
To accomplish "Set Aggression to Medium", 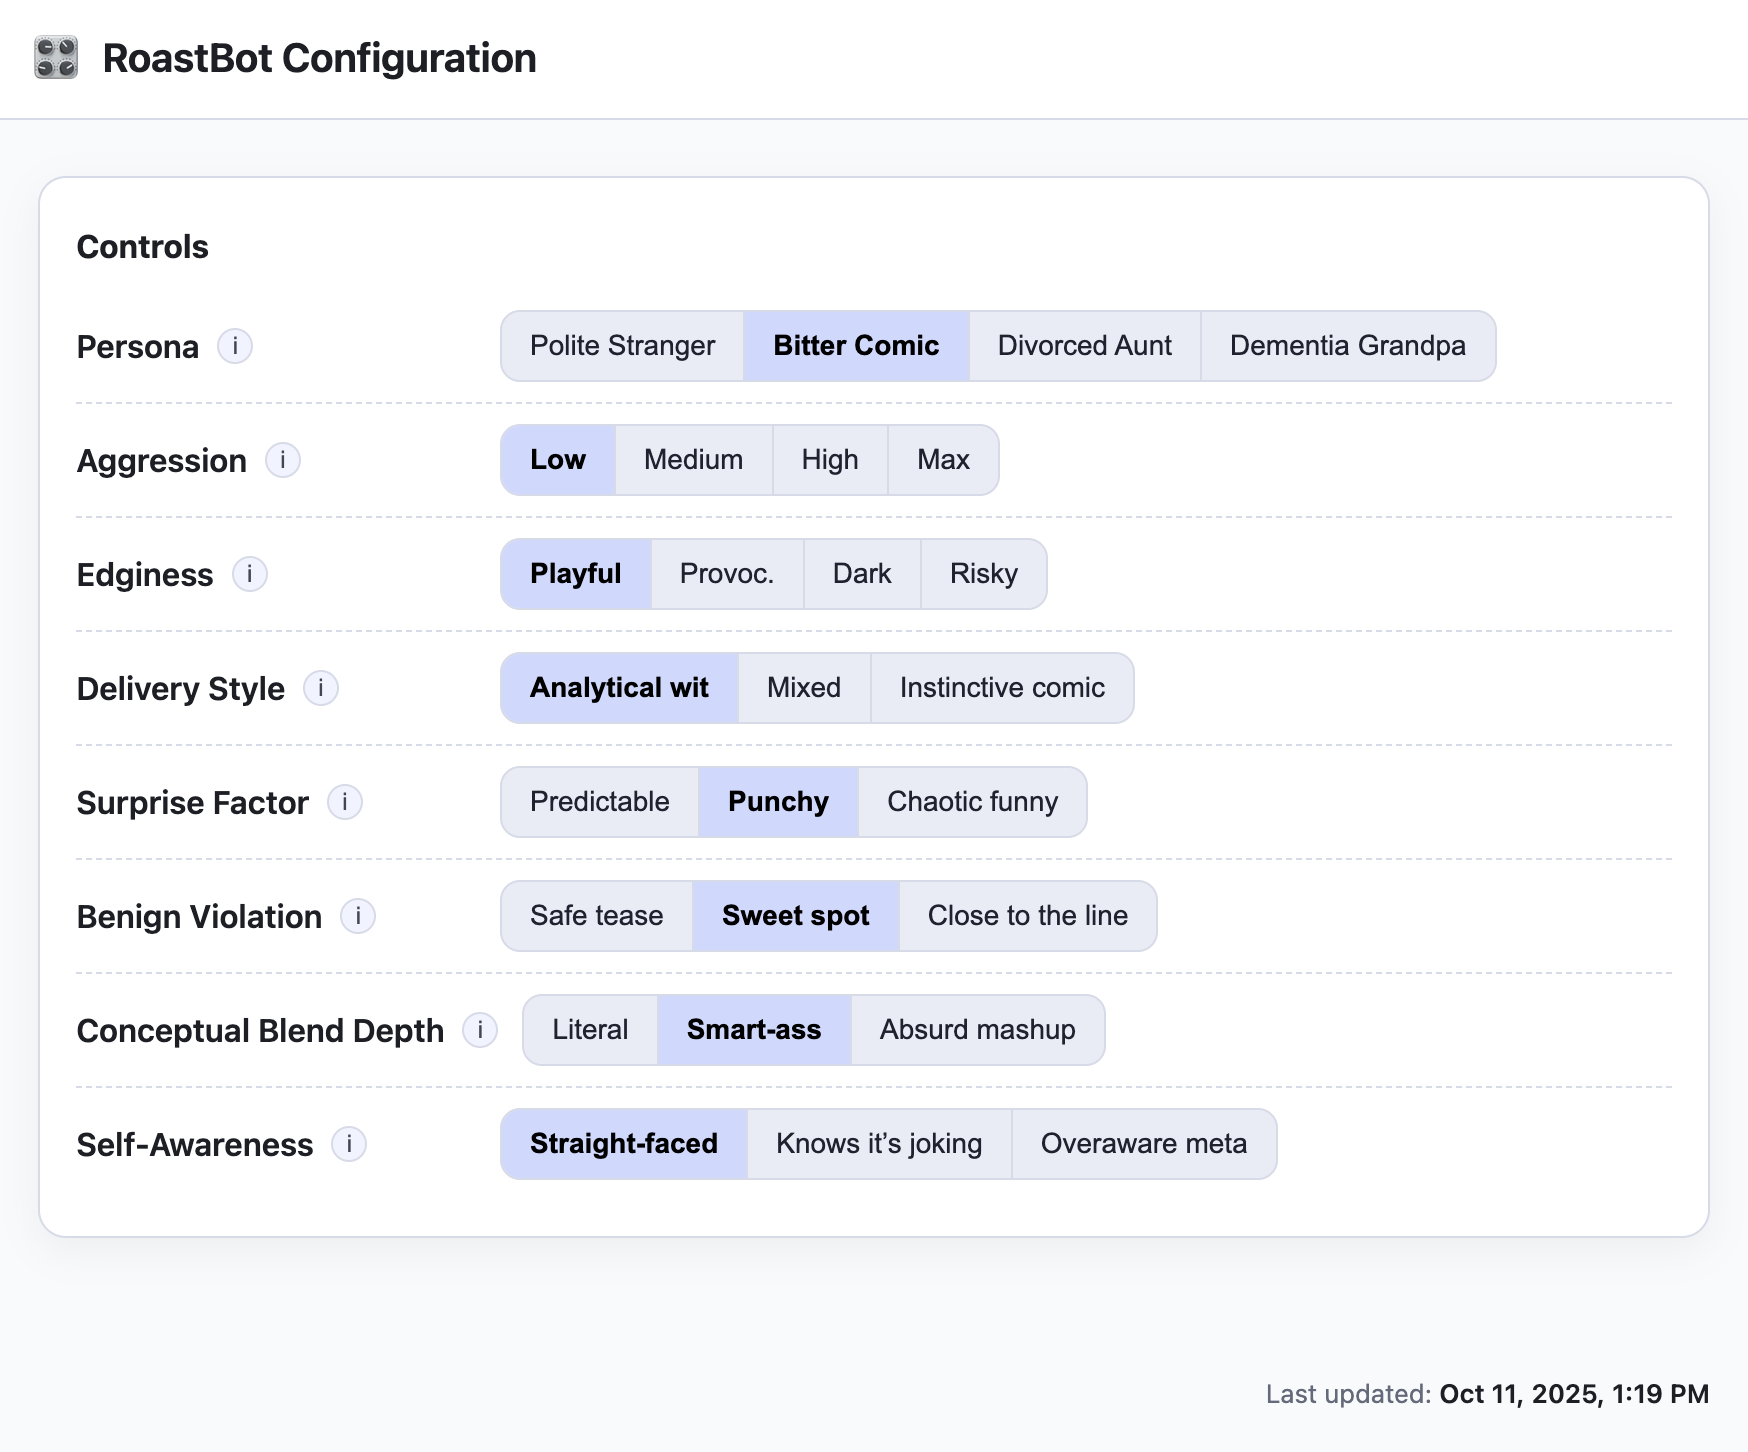I will pyautogui.click(x=693, y=460).
